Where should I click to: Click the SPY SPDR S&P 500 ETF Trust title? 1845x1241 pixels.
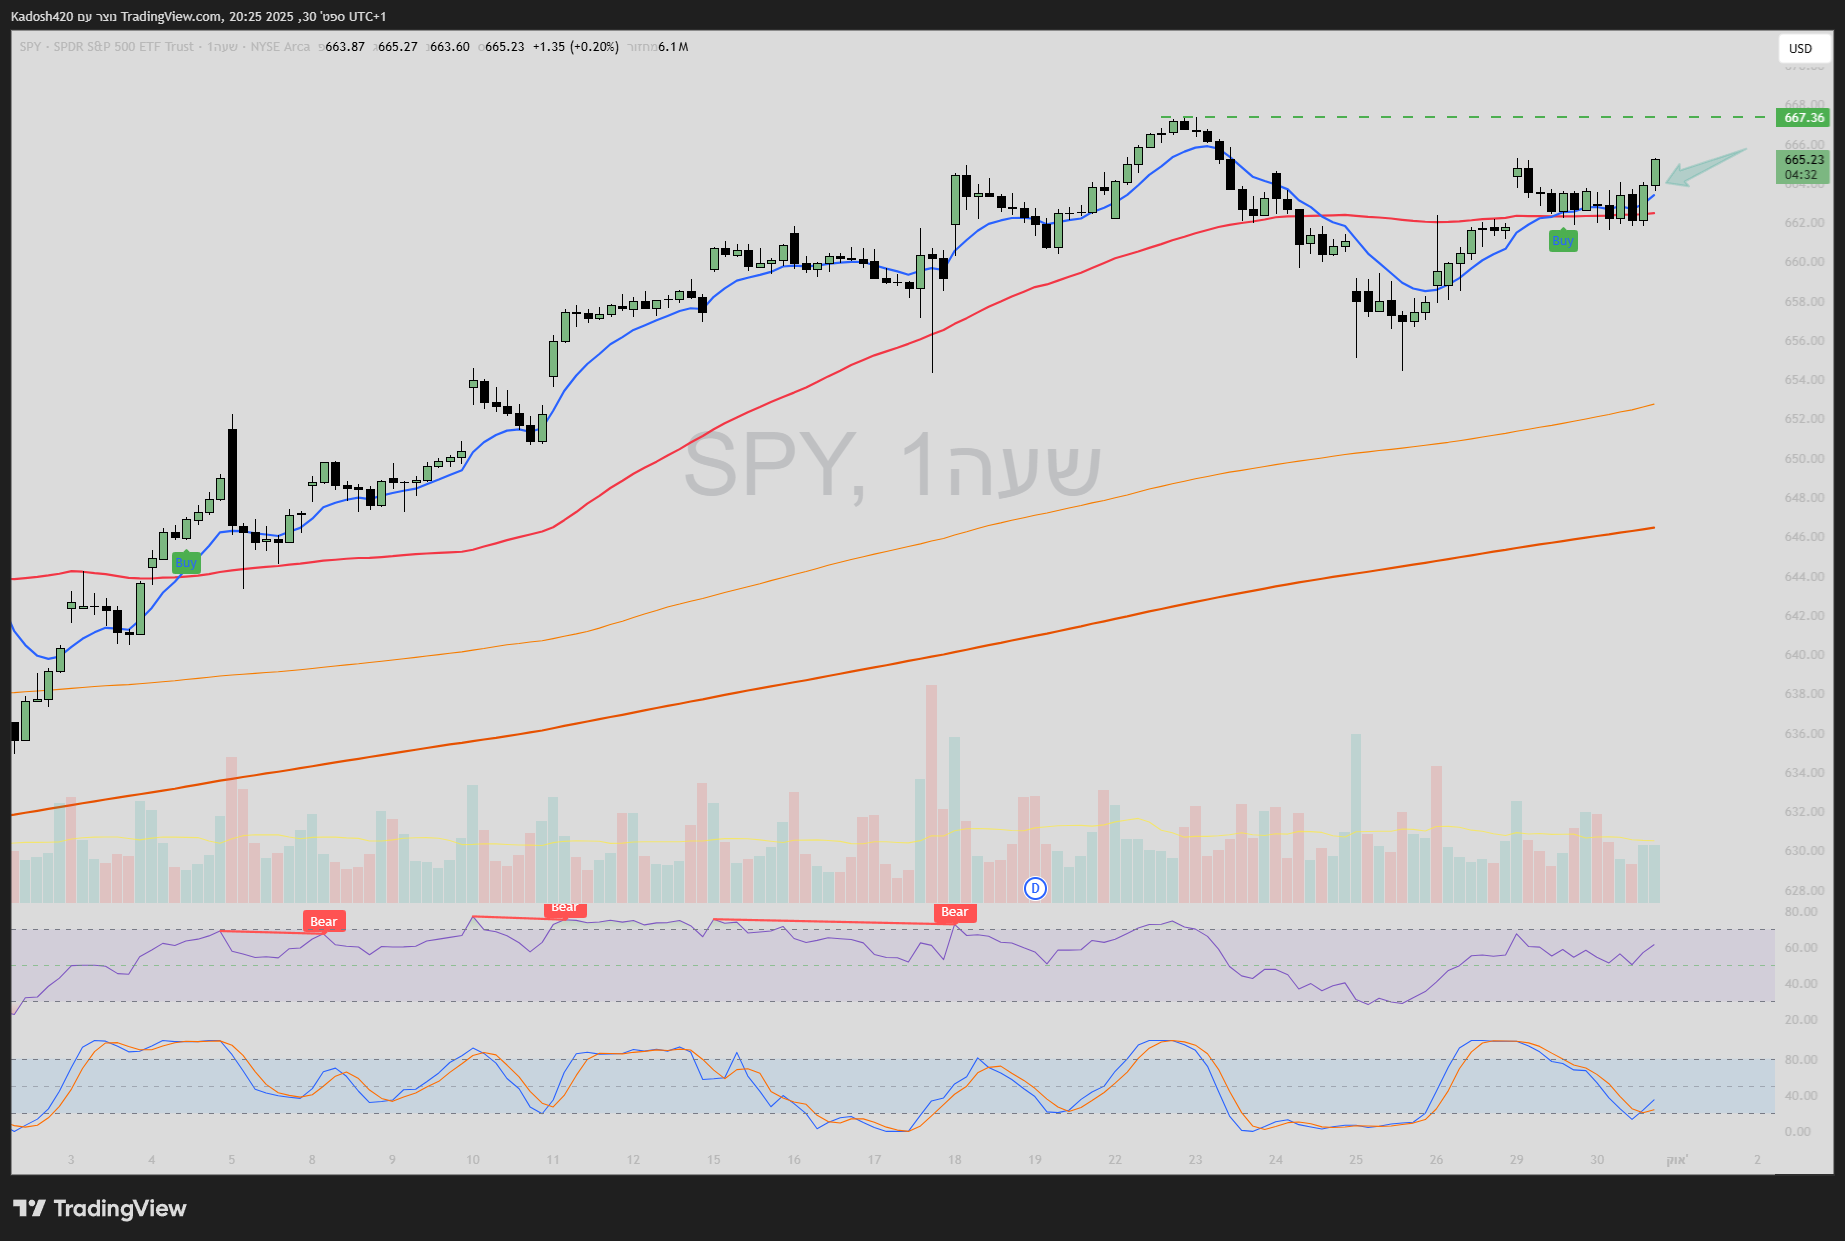(107, 47)
